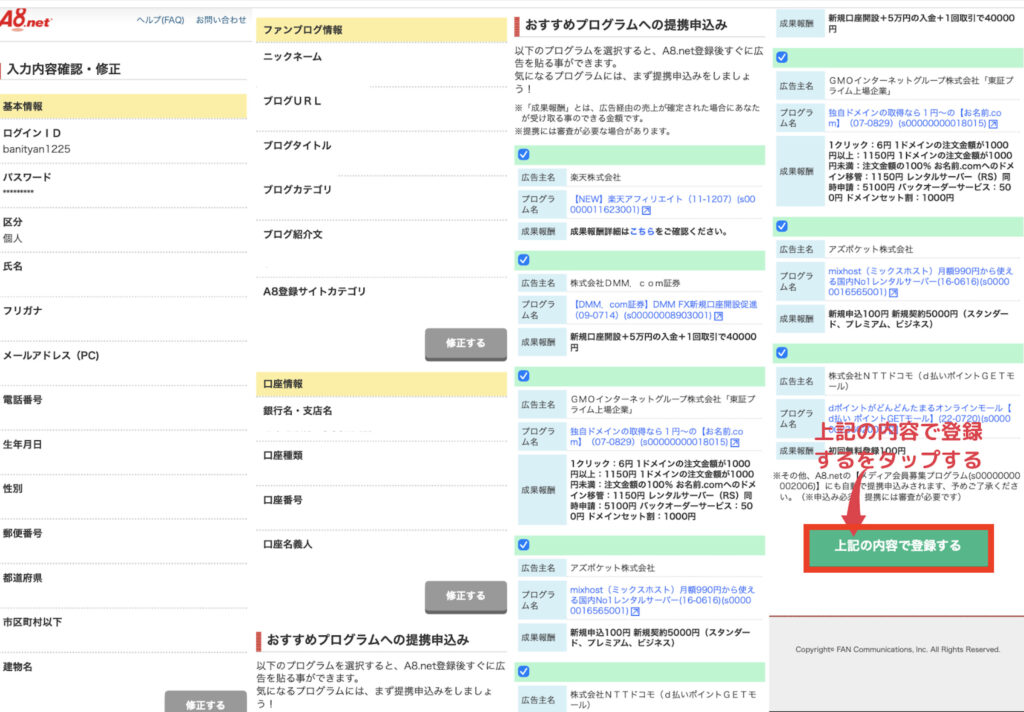Toggle GMO checkbox in third screen
The width and height of the screenshot is (1024, 712).
pyautogui.click(x=524, y=376)
